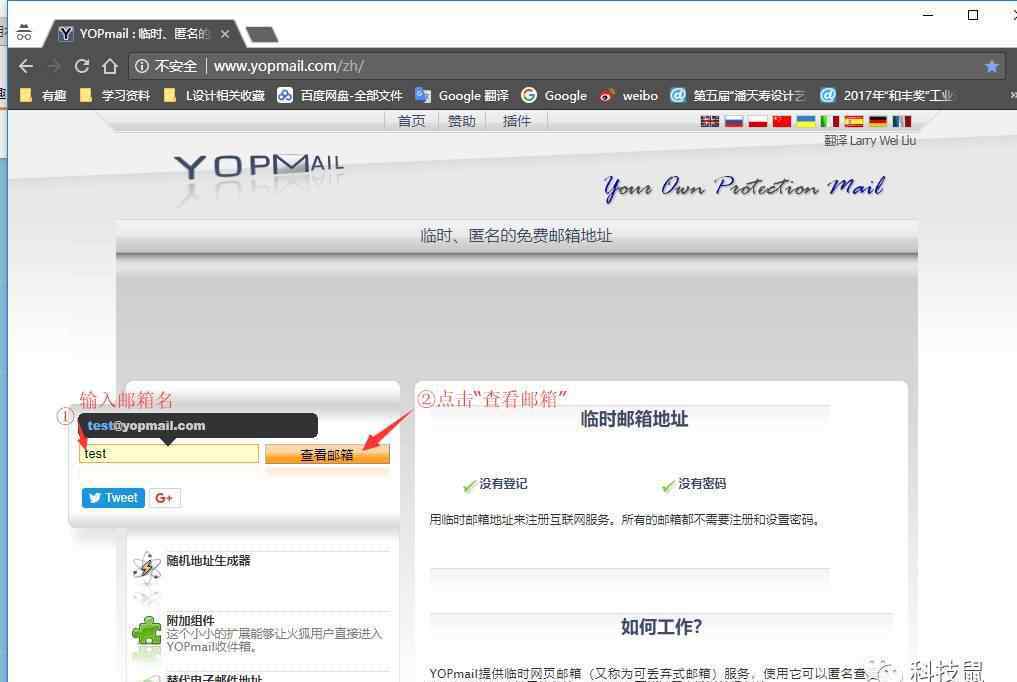
Task: Select the Polish flag language
Action: pyautogui.click(x=758, y=121)
